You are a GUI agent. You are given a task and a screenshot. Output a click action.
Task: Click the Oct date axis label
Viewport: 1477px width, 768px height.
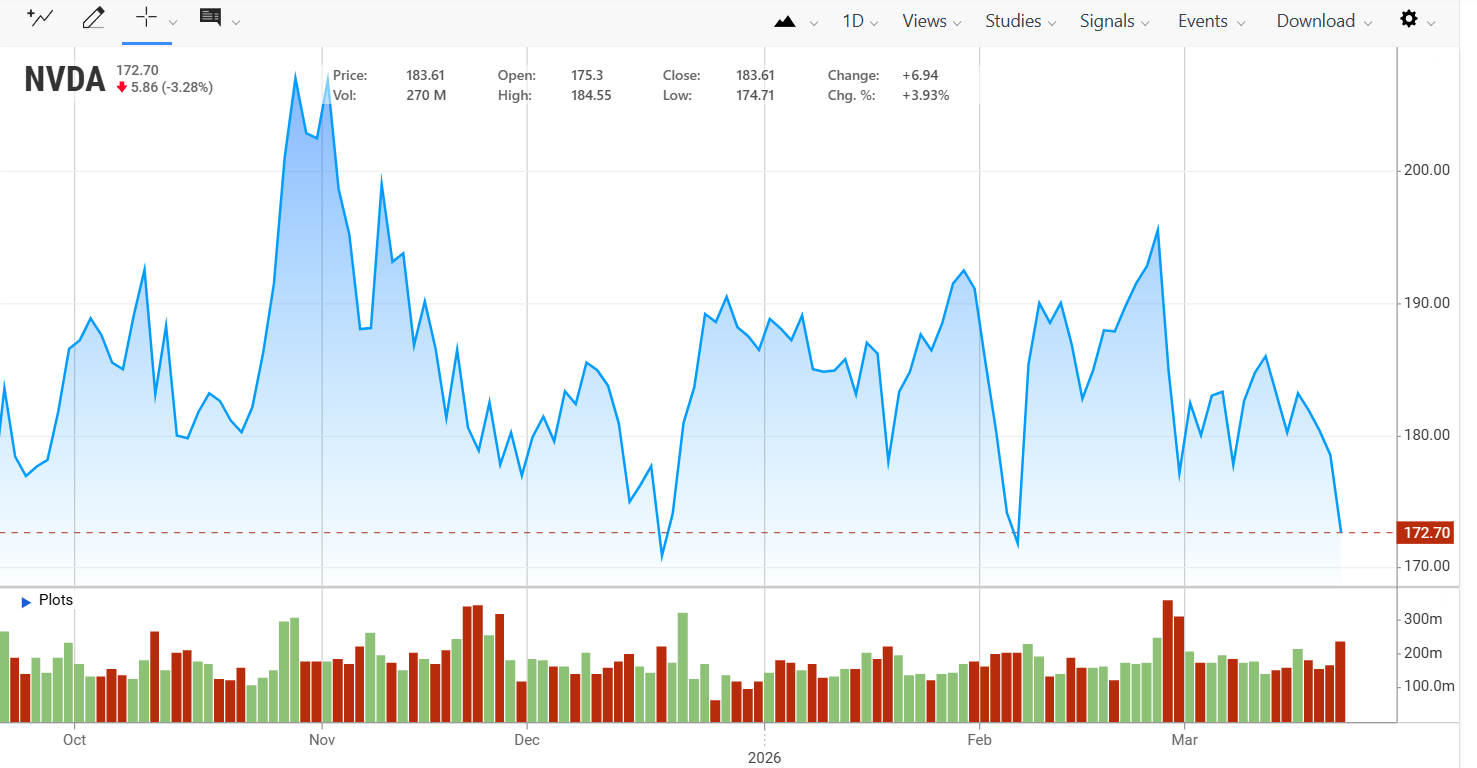click(74, 740)
